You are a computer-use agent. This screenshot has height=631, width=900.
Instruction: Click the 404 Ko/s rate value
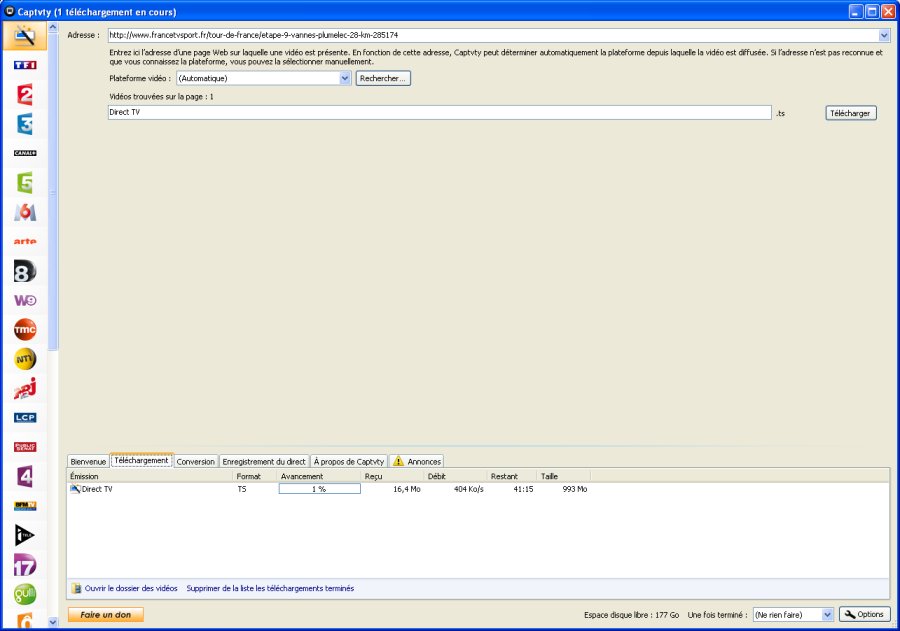tap(469, 489)
